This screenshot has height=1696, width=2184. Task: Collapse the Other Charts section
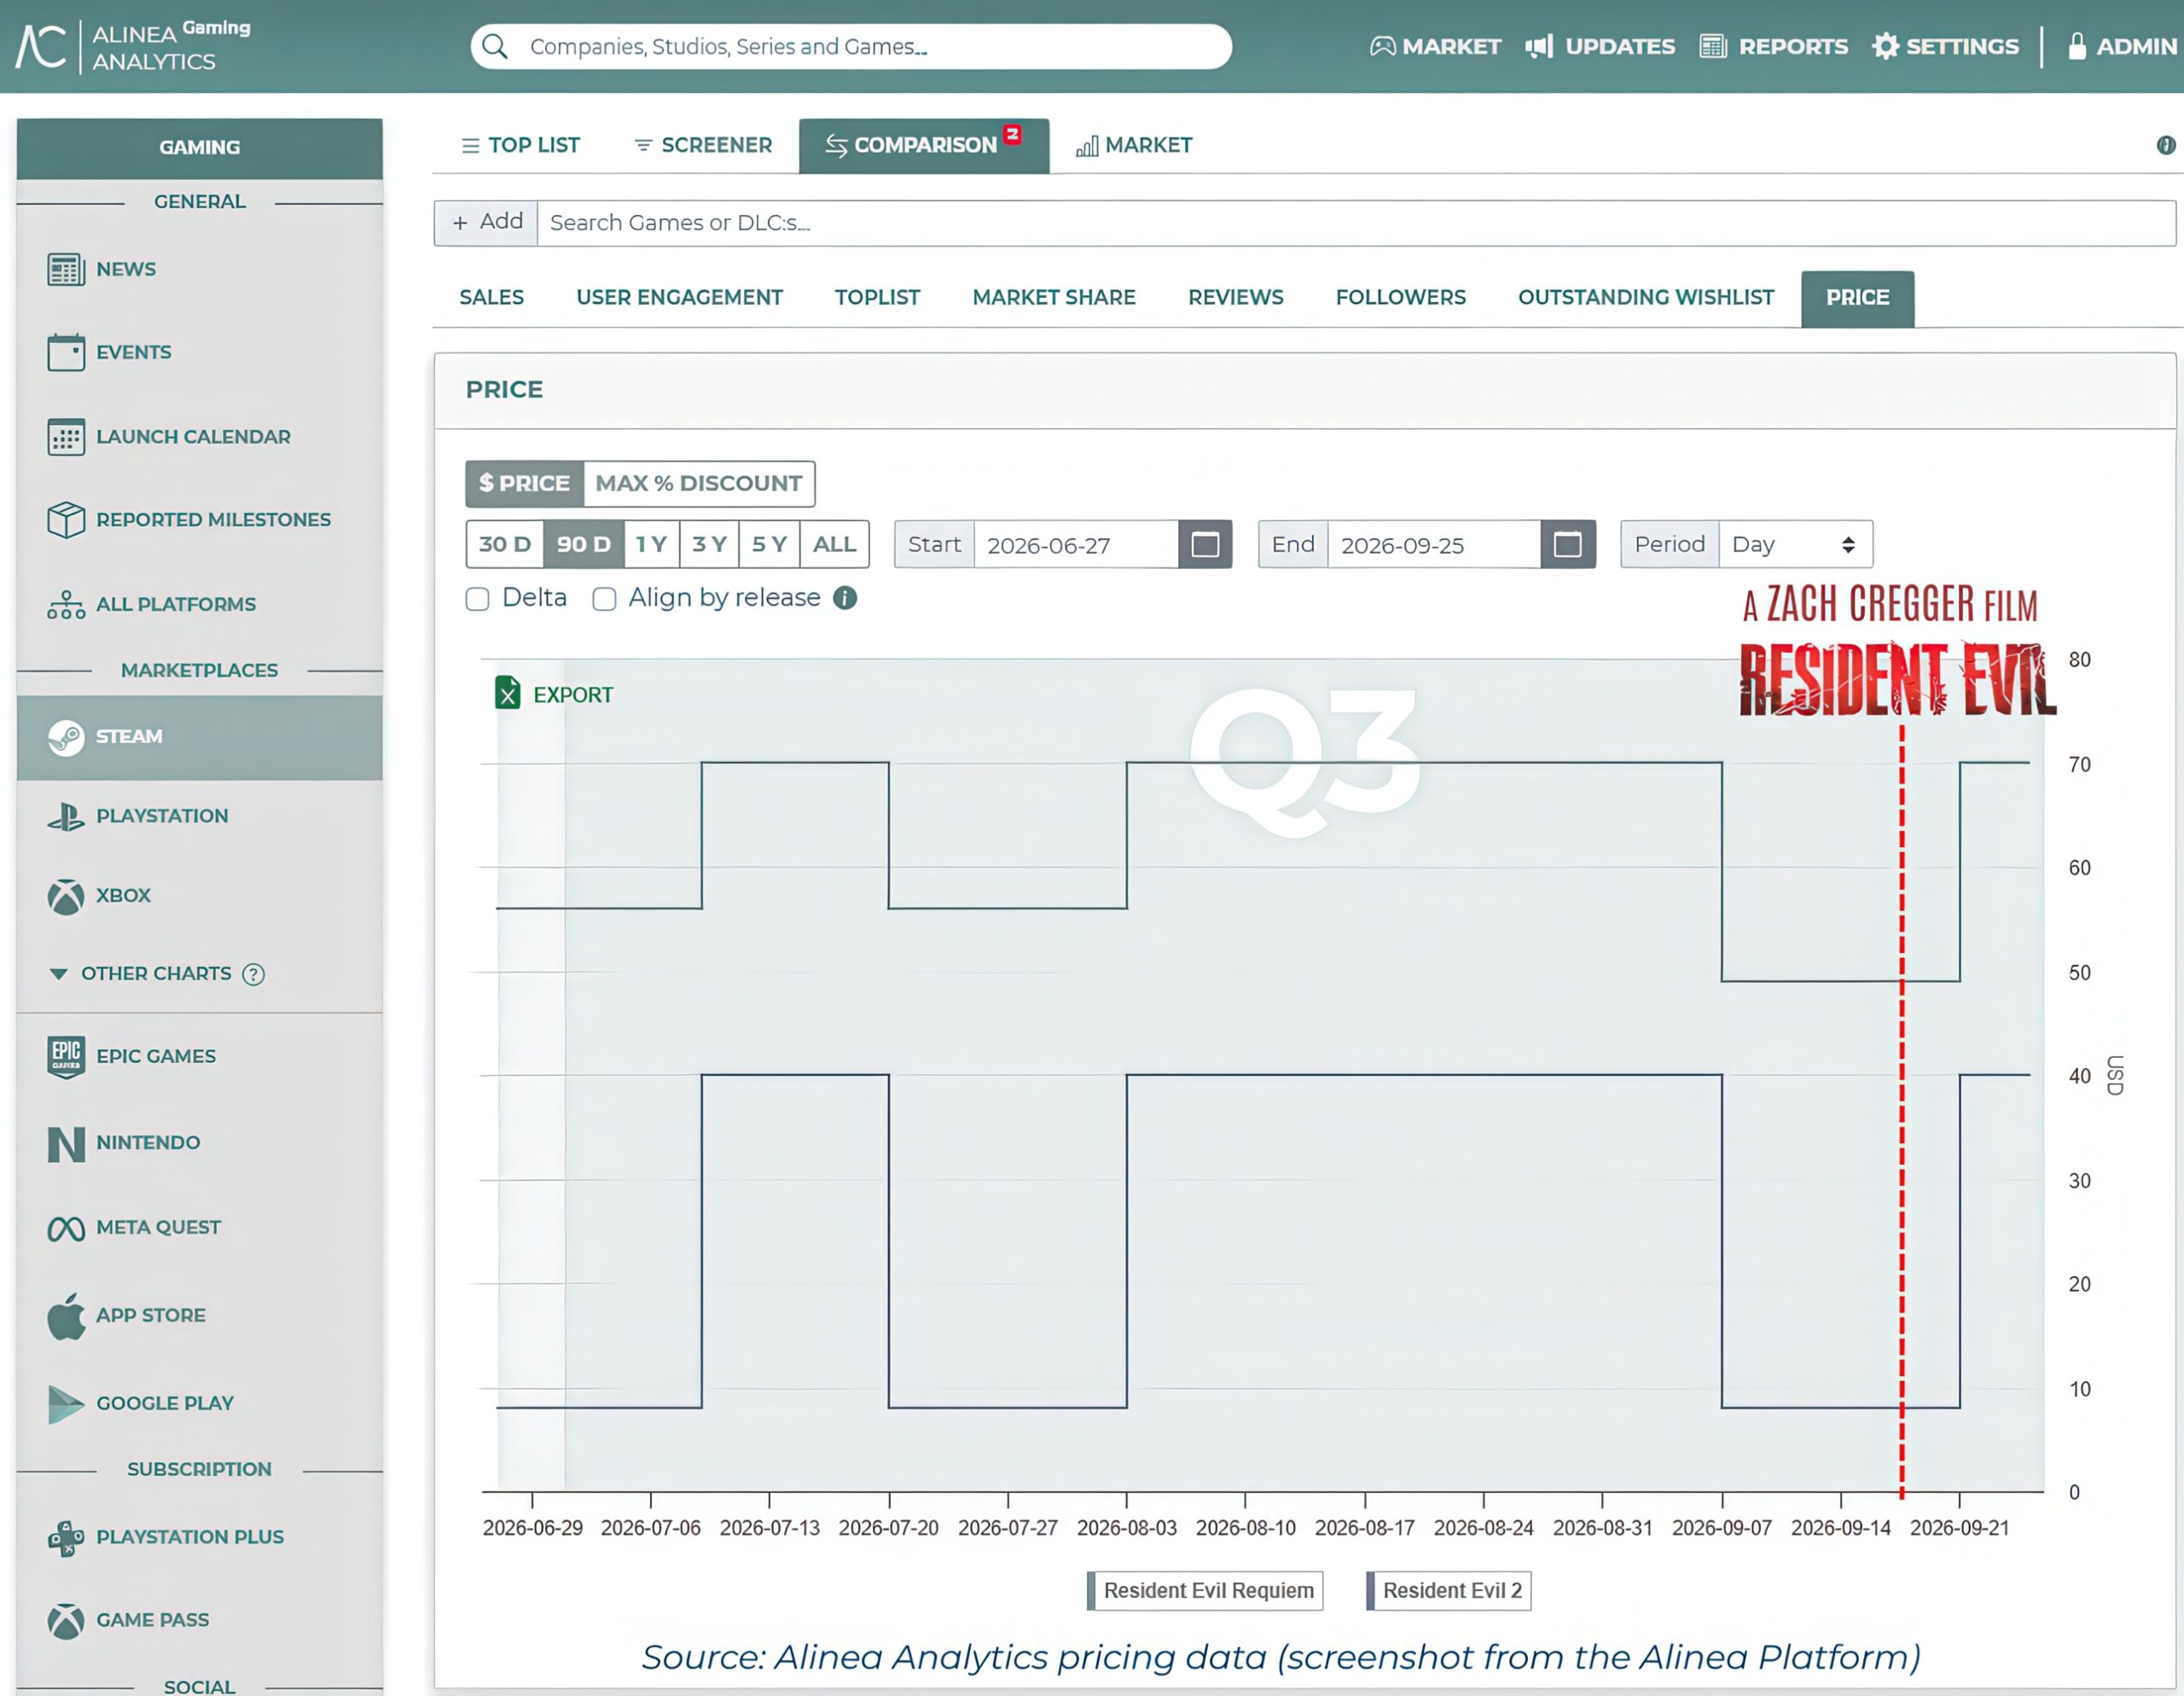(59, 974)
